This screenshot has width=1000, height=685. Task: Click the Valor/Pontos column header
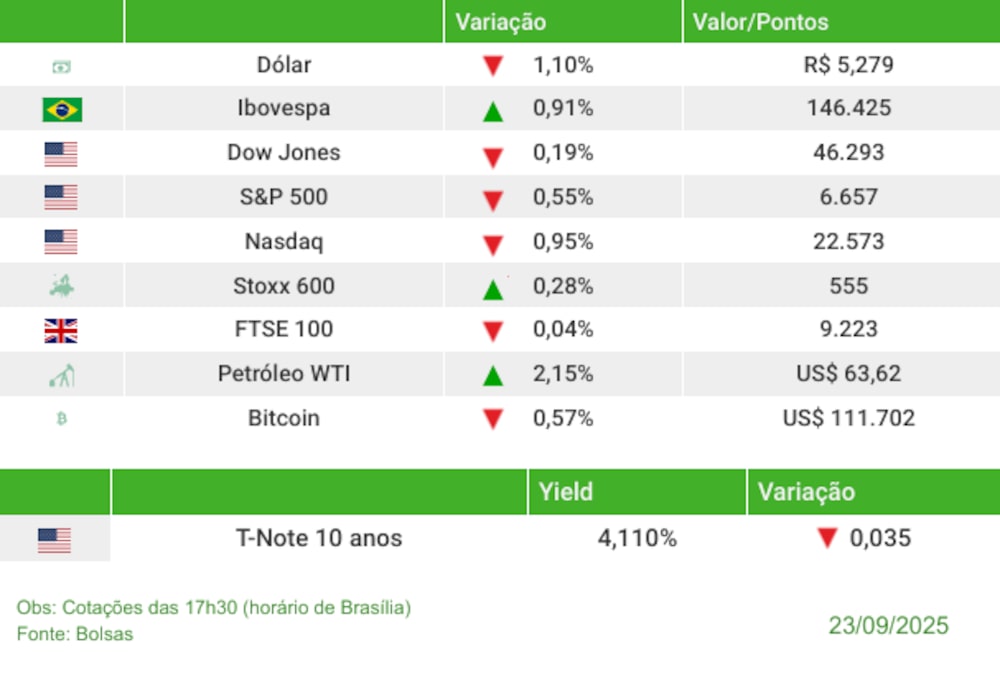pos(760,22)
